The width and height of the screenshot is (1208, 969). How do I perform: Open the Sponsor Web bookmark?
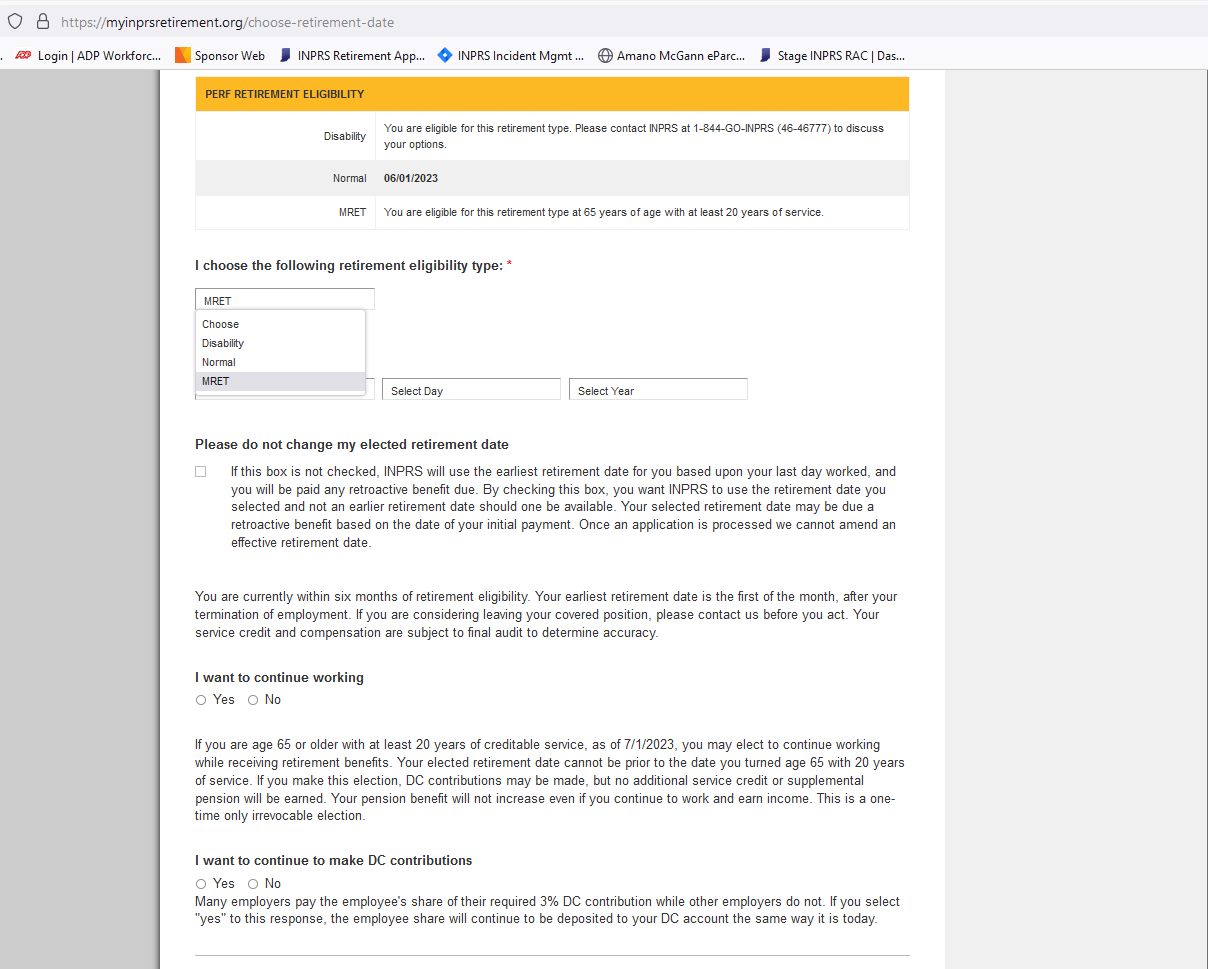click(x=220, y=56)
